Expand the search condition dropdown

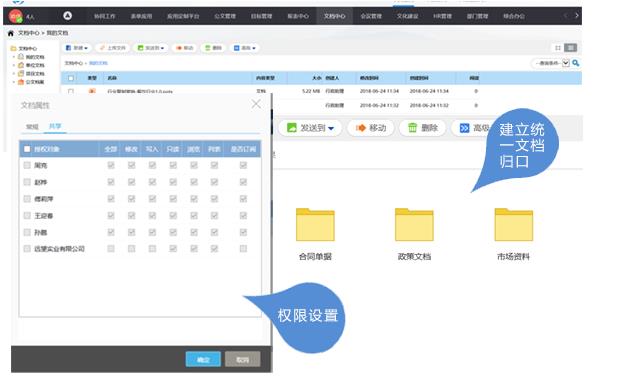pos(566,63)
